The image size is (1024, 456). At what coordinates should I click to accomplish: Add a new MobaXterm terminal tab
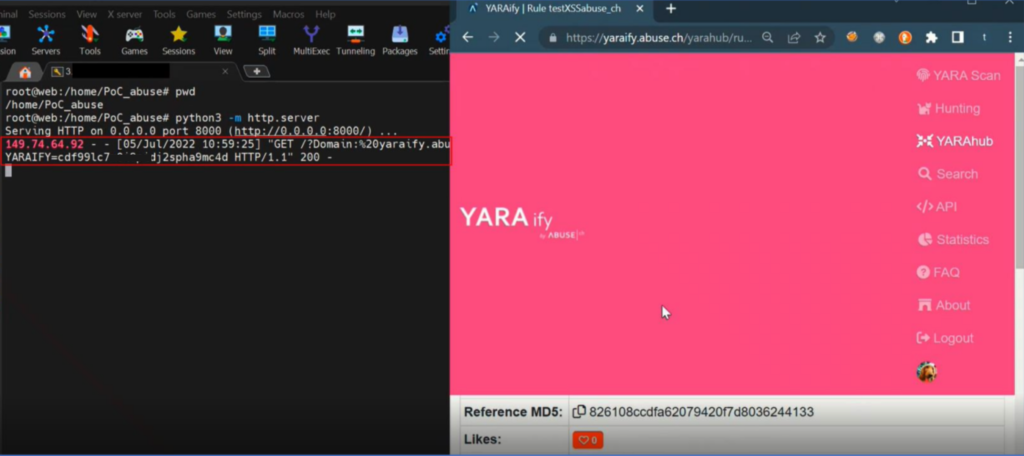point(257,71)
